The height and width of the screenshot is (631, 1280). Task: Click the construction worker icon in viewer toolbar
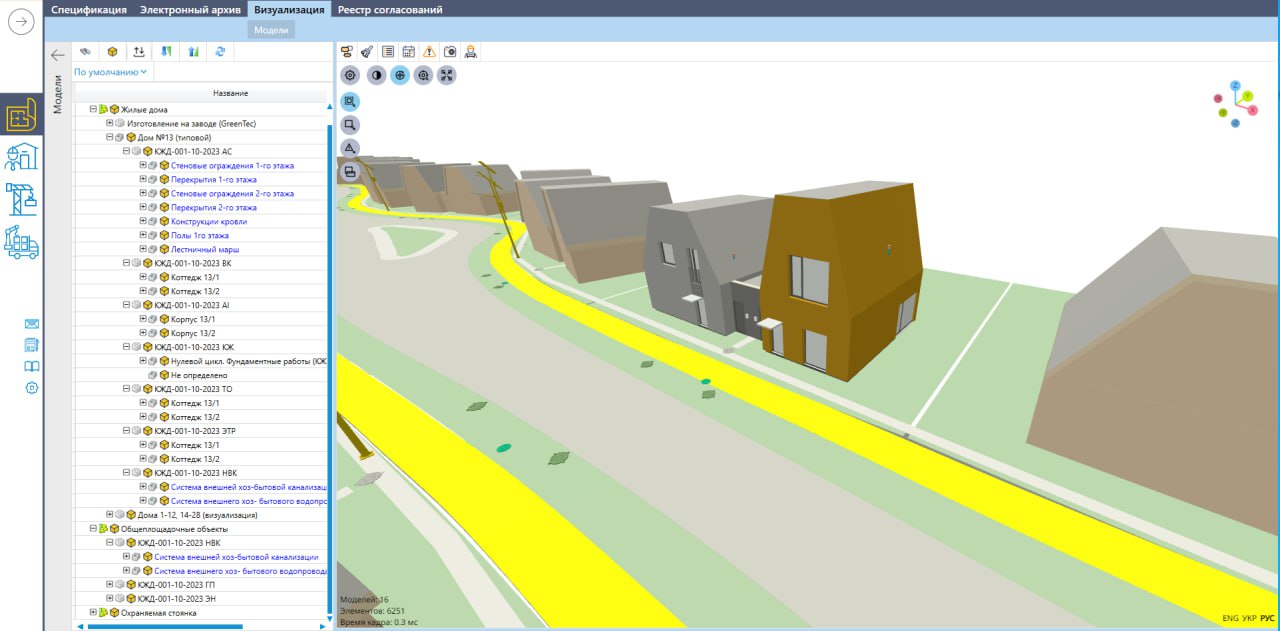(x=470, y=52)
